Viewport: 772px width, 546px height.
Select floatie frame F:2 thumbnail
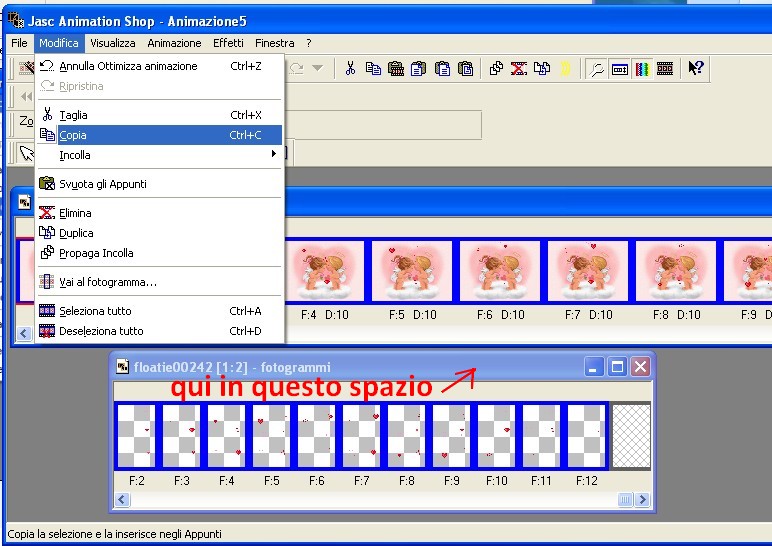tap(136, 436)
